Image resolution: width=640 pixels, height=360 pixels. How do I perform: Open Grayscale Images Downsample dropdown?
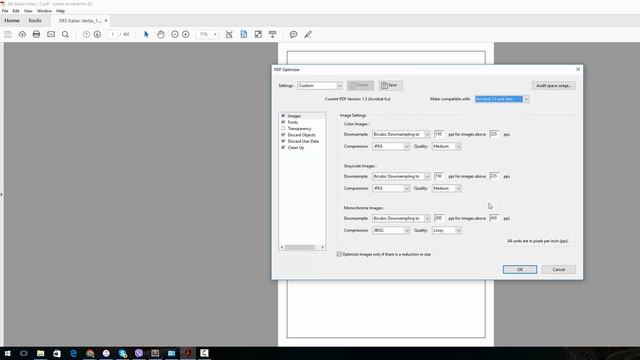tap(401, 176)
